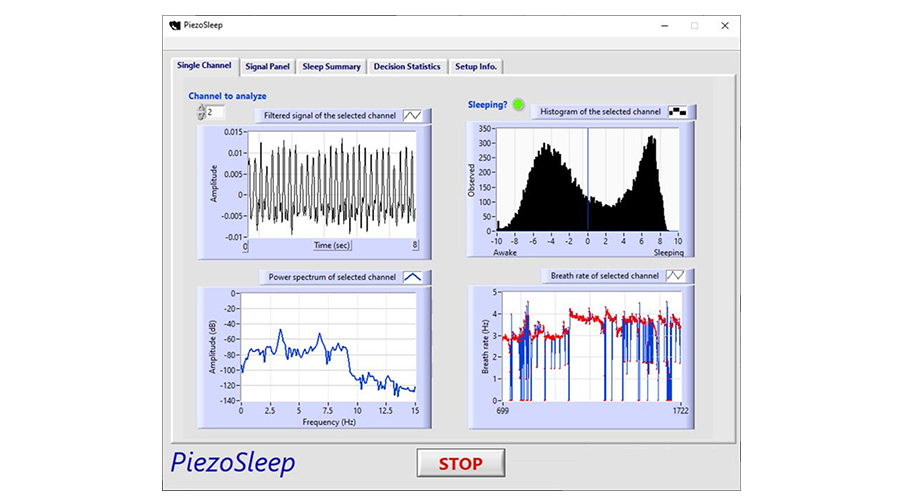Select the Setup Info. tab
The image size is (900, 503).
(x=476, y=66)
